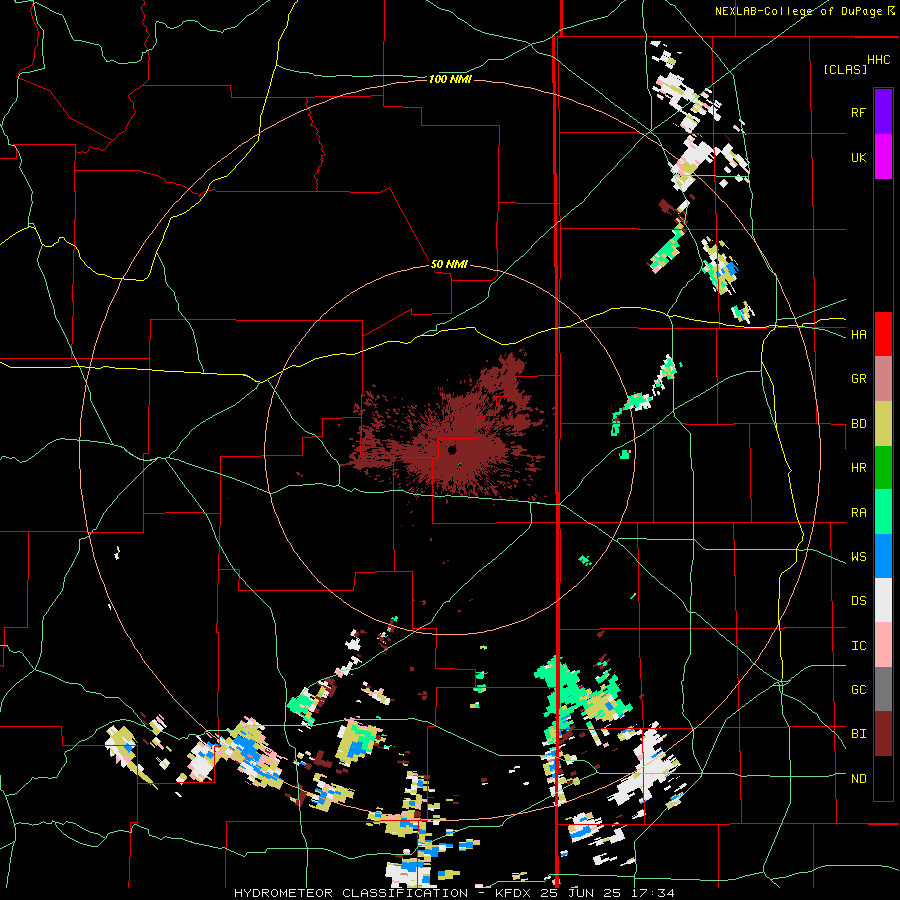This screenshot has height=900, width=900.
Task: Click the BD olive-yellow legend swatch
Action: [x=883, y=423]
